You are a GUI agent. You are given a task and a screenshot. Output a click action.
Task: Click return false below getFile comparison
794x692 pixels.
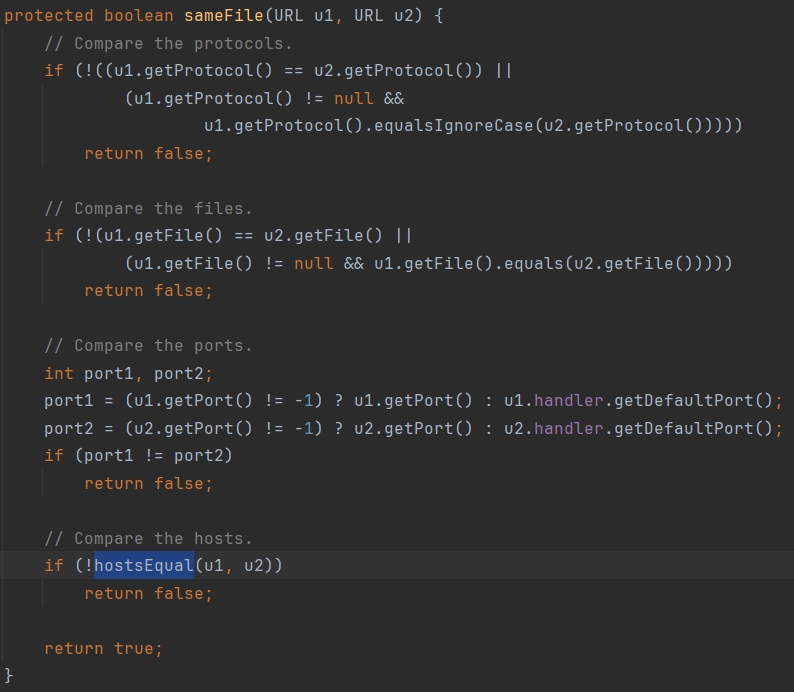pyautogui.click(x=148, y=291)
